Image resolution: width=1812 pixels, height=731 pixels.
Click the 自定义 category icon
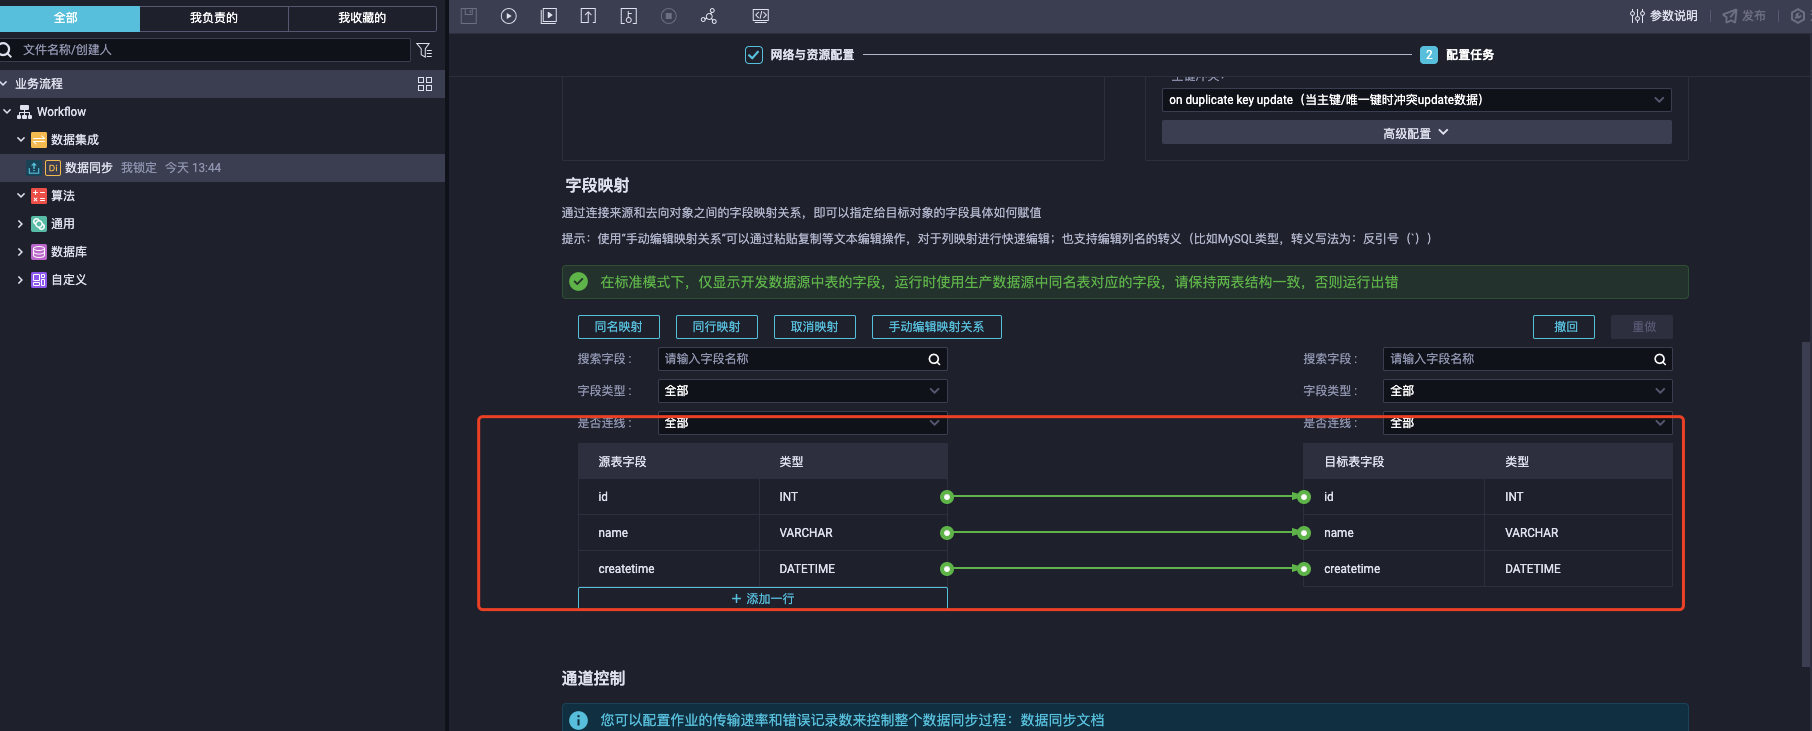pyautogui.click(x=39, y=280)
